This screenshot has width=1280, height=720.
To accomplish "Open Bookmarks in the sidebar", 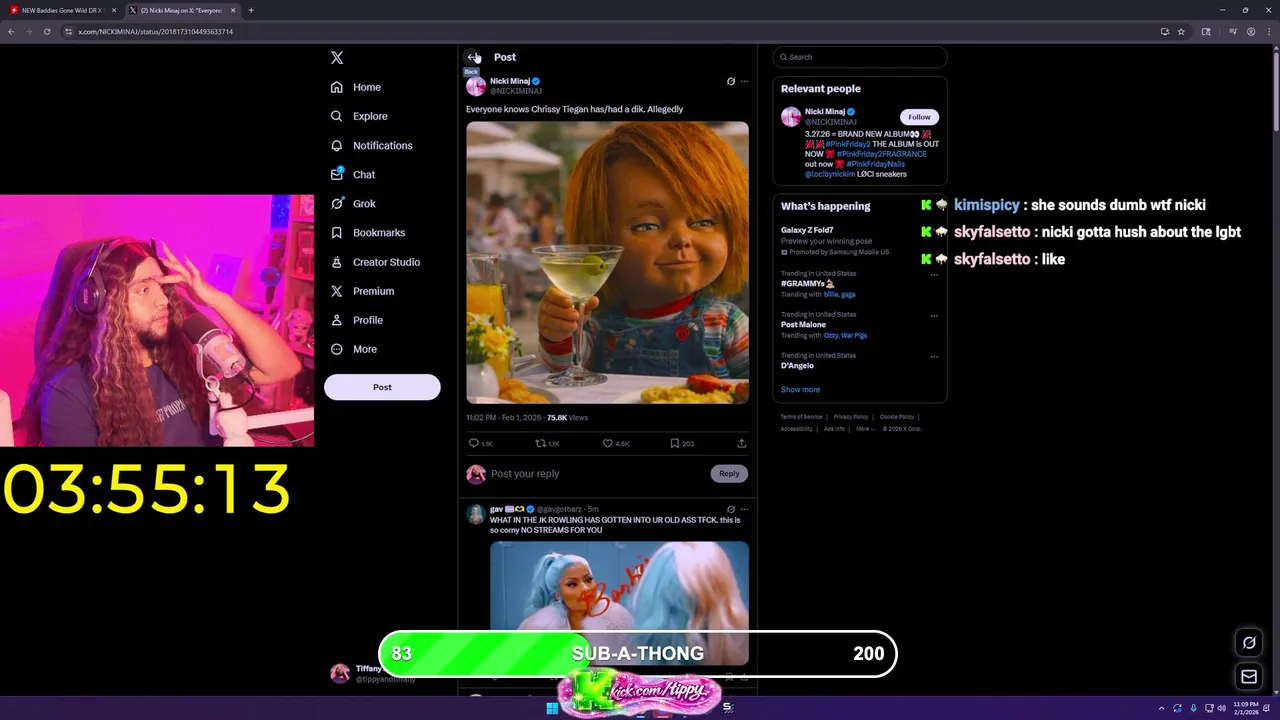I will [368, 232].
